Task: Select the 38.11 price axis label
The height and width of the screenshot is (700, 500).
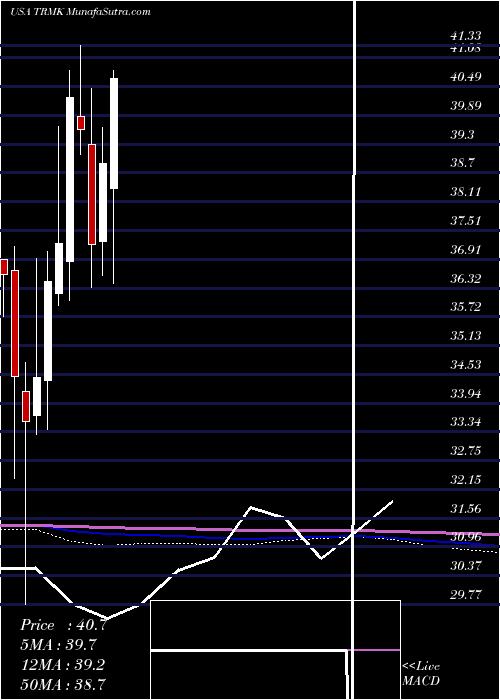Action: click(466, 192)
